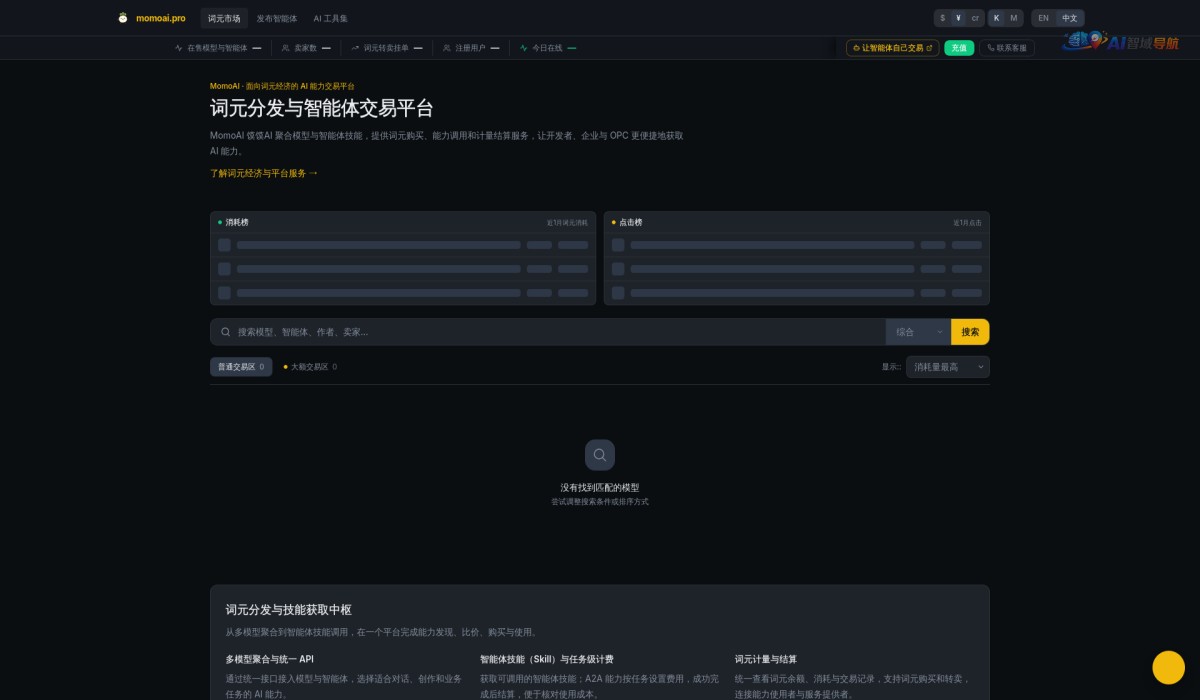
Task: Select the 普通交易区 tab
Action: (241, 367)
